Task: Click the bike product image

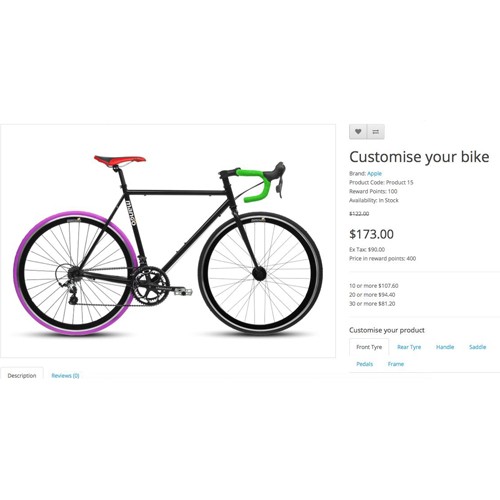Action: pyautogui.click(x=168, y=241)
